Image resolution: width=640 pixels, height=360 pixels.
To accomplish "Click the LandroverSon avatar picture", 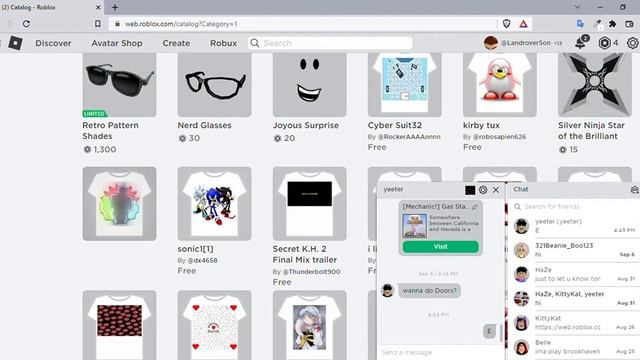I will pyautogui.click(x=491, y=43).
